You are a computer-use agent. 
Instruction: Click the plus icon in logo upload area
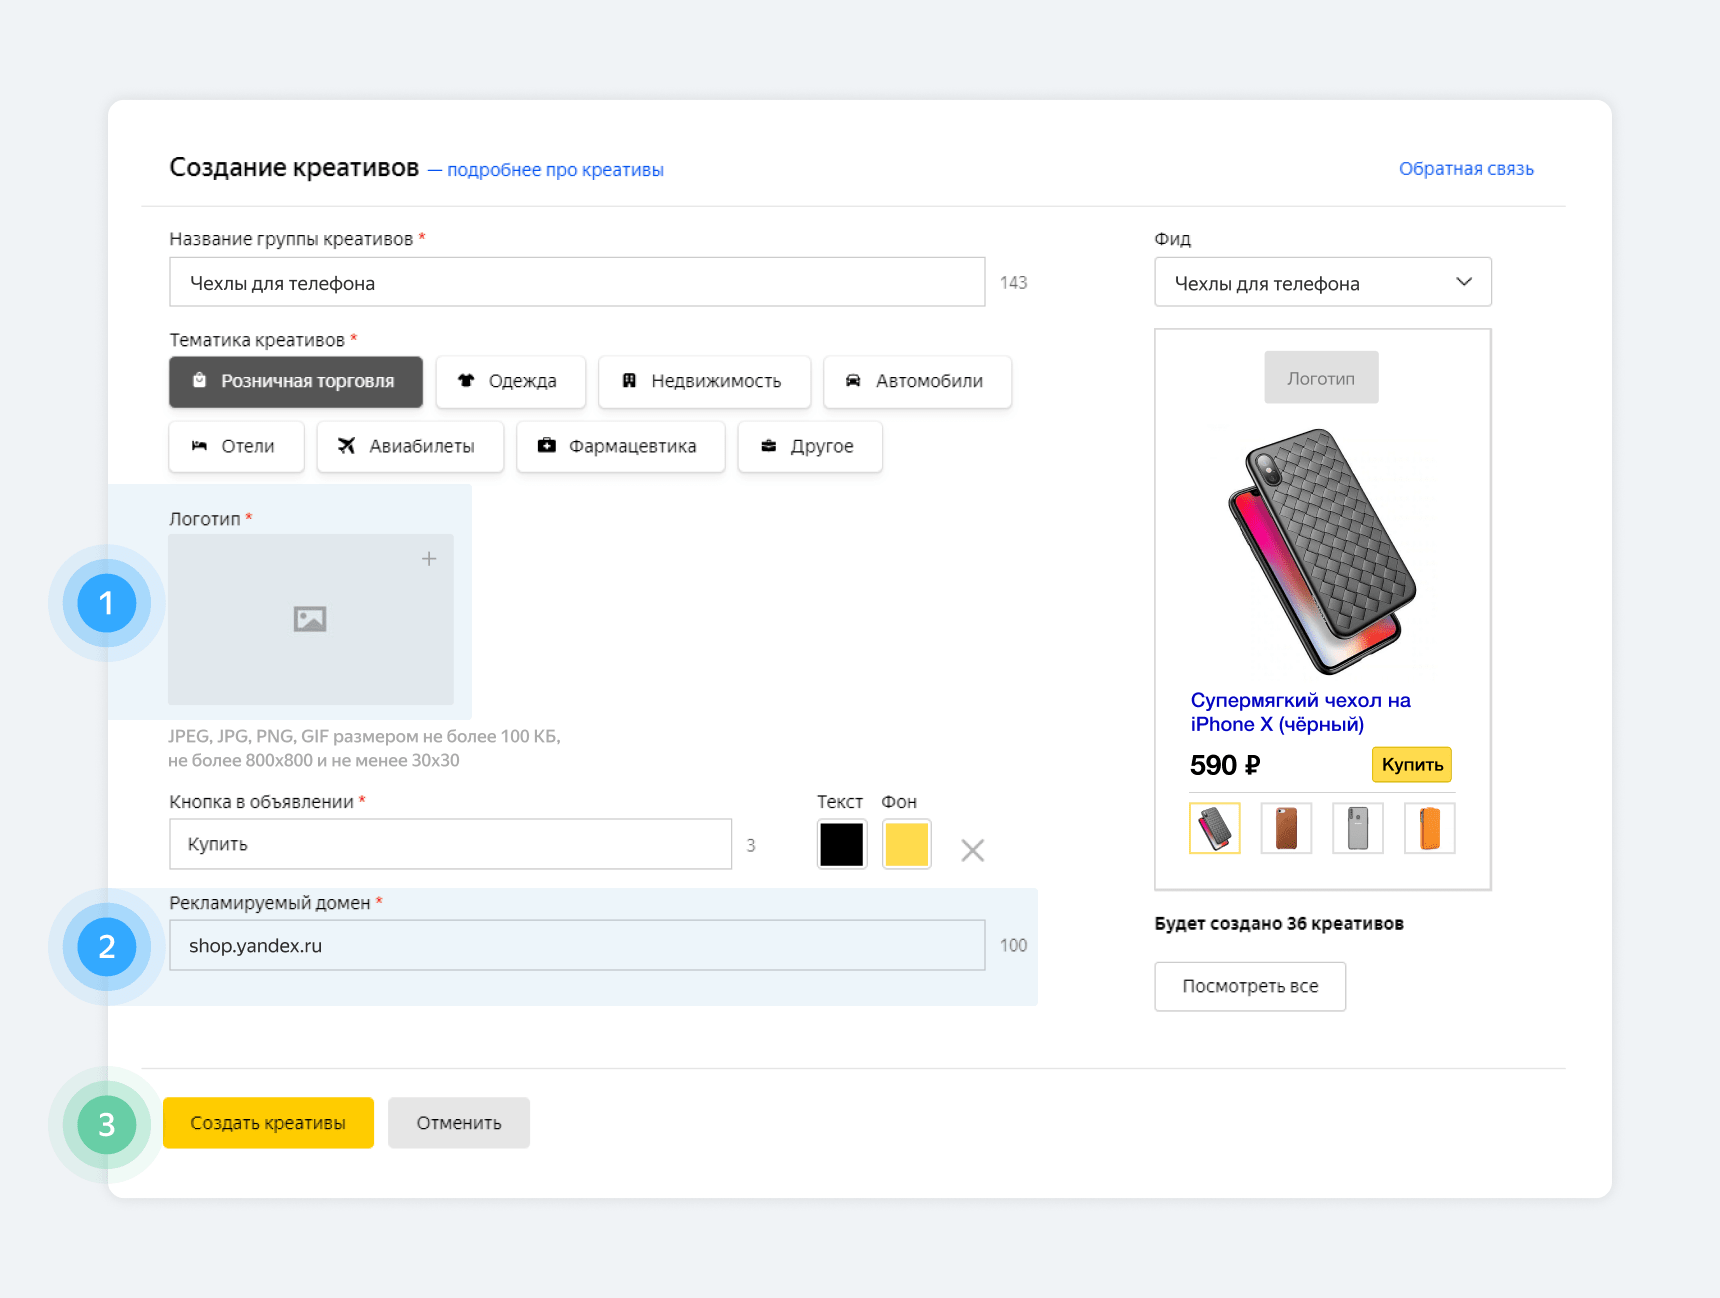429,559
